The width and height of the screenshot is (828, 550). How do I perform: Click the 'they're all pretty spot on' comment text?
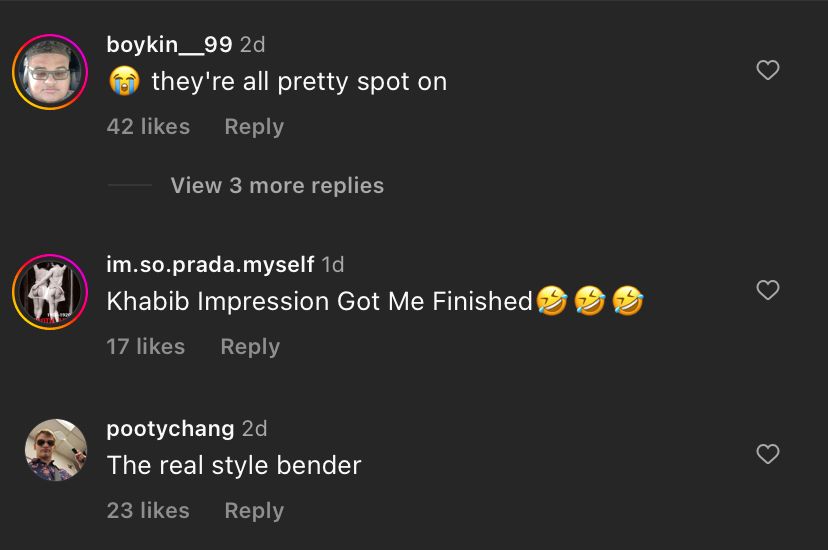tap(299, 82)
